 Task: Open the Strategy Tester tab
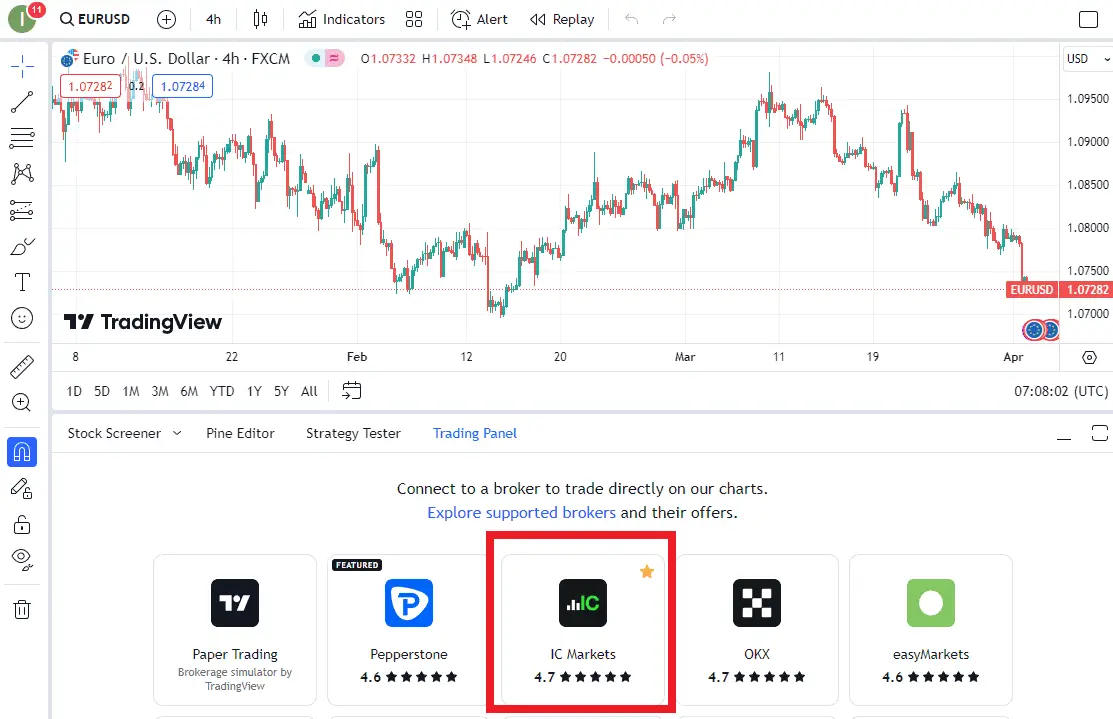(353, 433)
